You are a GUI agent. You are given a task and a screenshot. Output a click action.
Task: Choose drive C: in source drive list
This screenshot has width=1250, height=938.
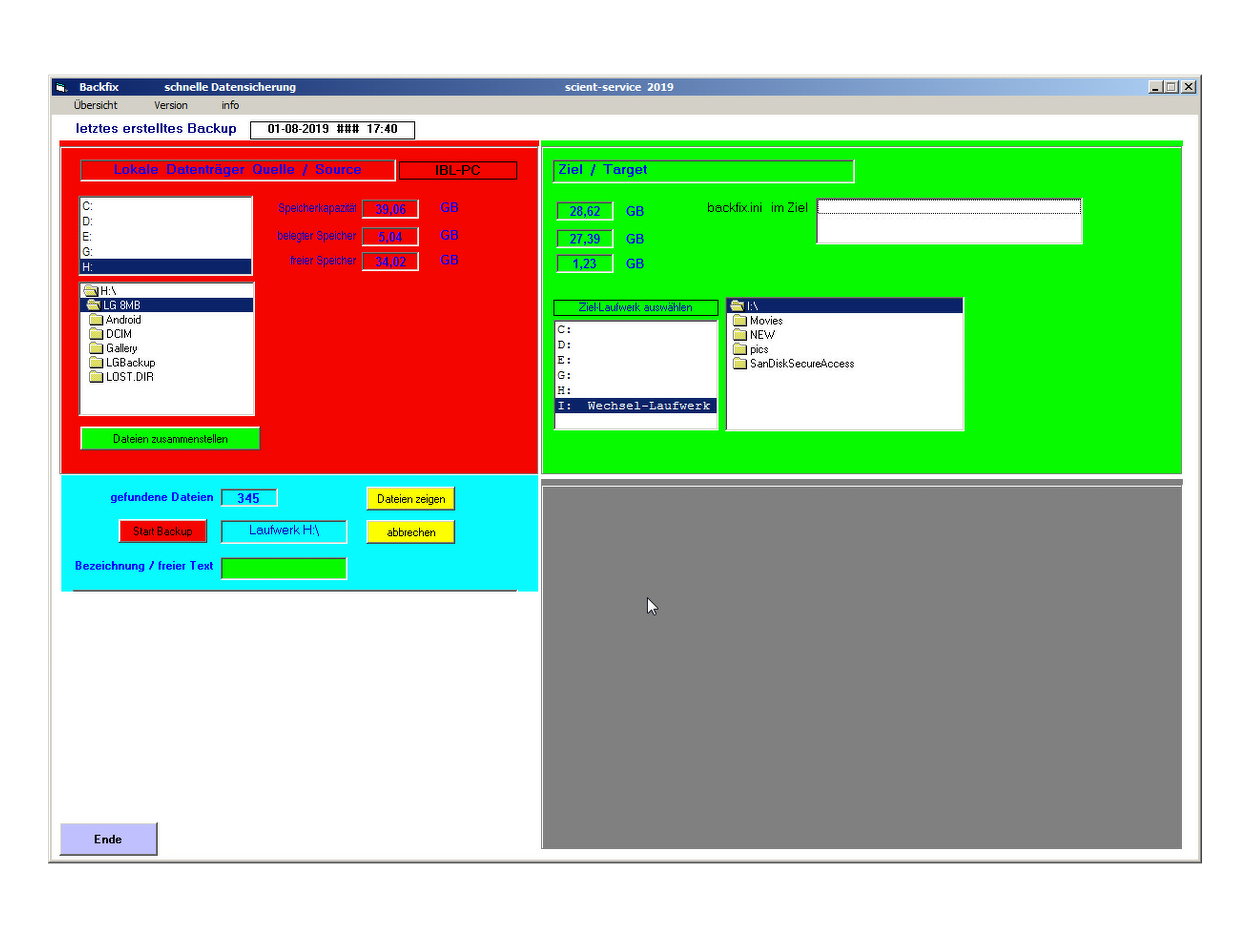pyautogui.click(x=88, y=206)
